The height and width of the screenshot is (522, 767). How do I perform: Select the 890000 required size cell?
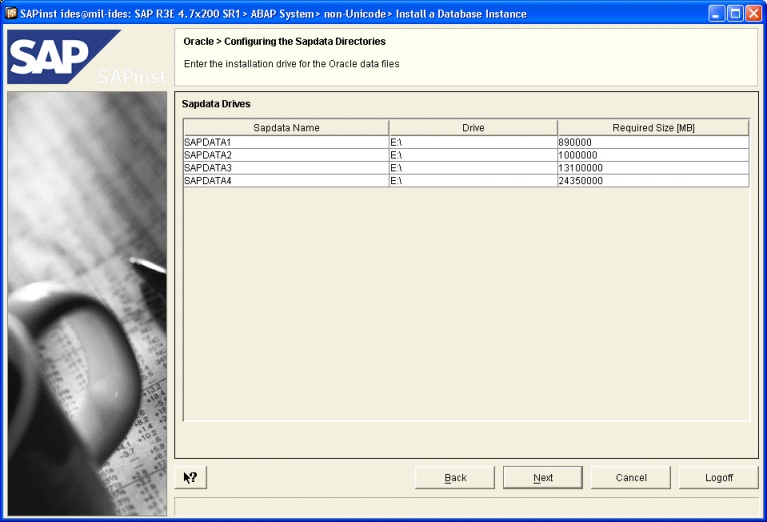(653, 142)
